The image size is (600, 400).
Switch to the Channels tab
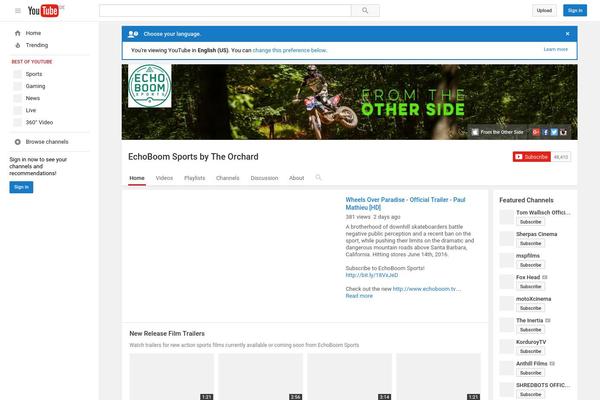pos(227,178)
